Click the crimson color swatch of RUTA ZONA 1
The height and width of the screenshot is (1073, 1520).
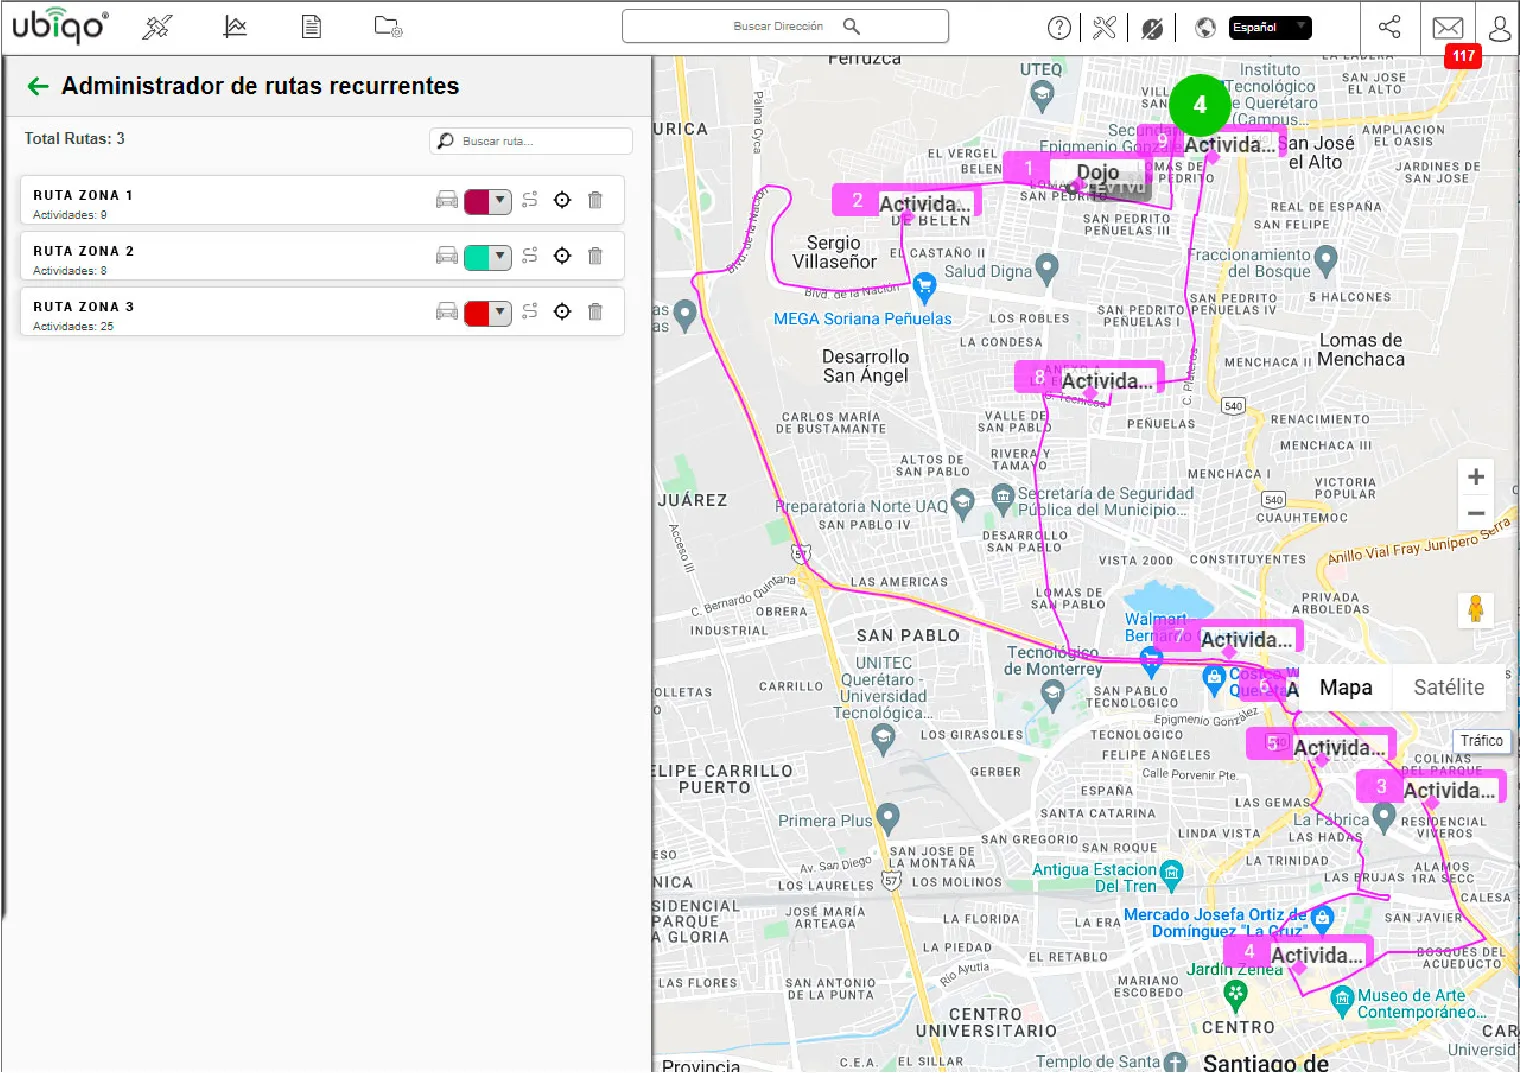pos(477,201)
